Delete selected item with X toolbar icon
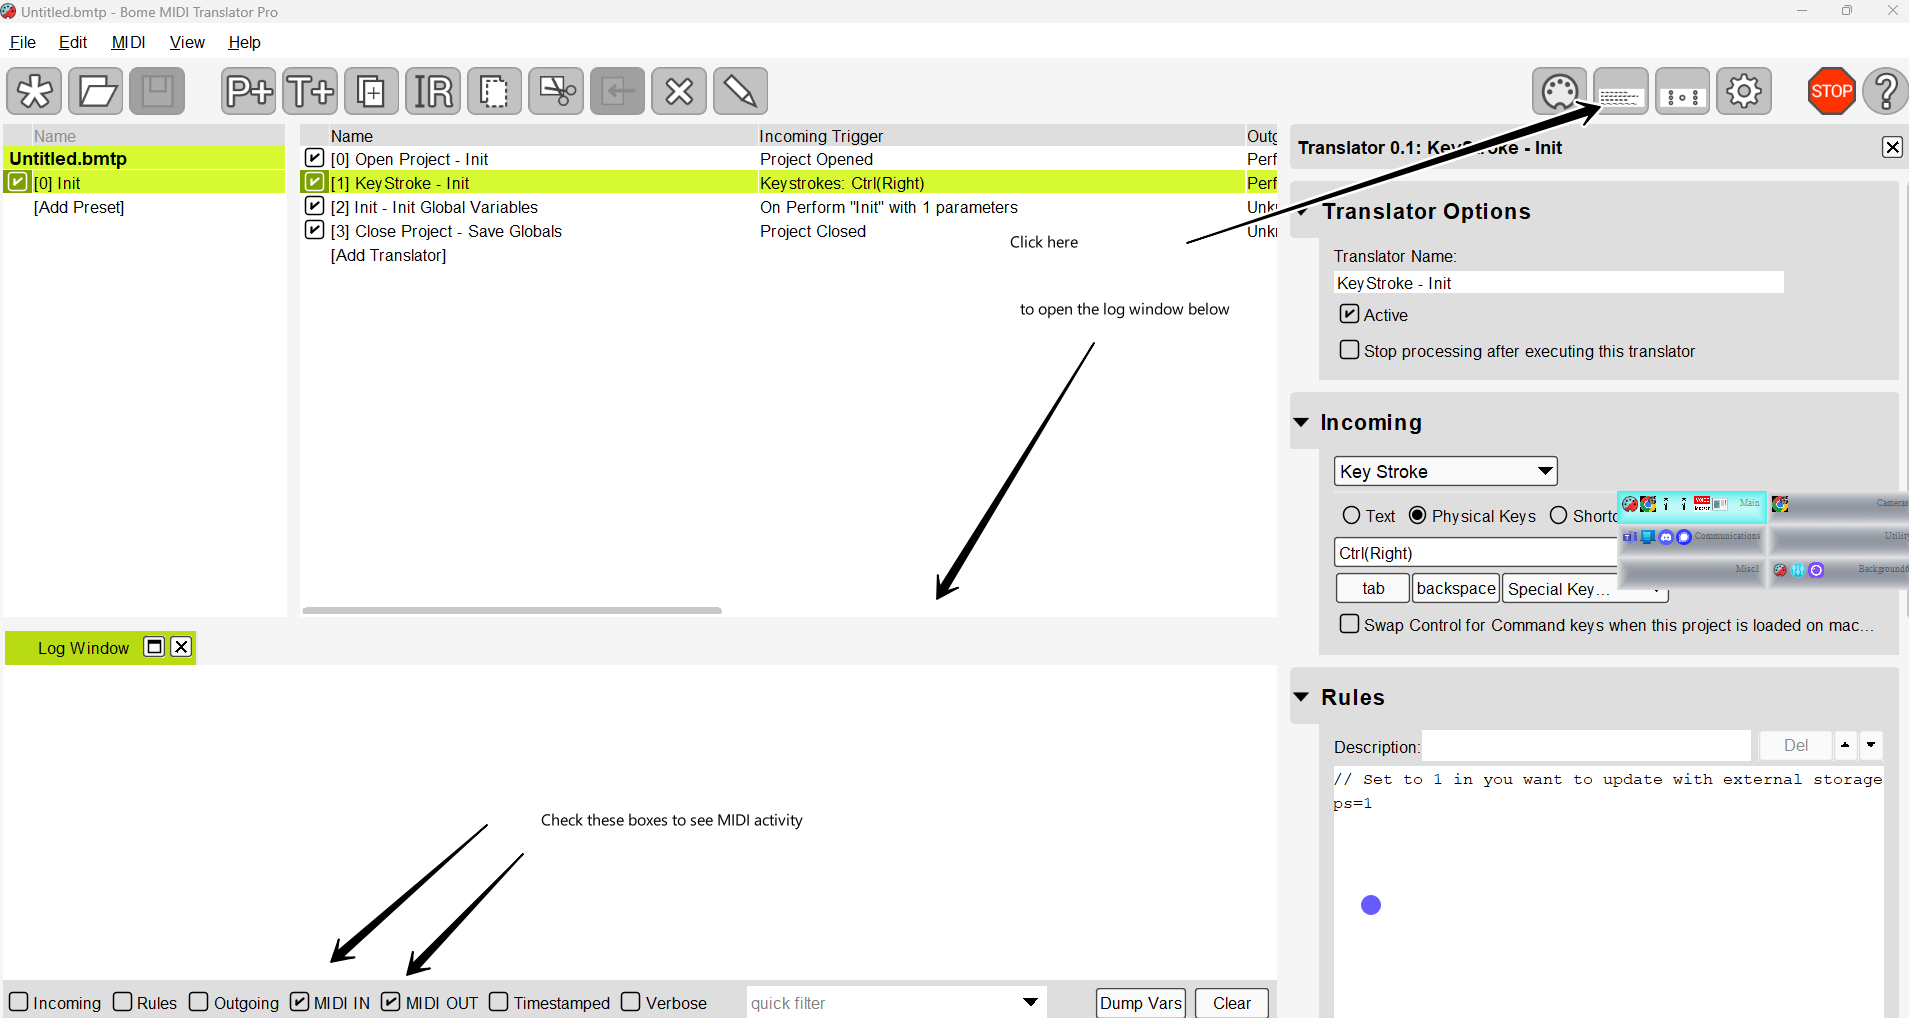Viewport: 1909px width, 1018px height. point(679,91)
